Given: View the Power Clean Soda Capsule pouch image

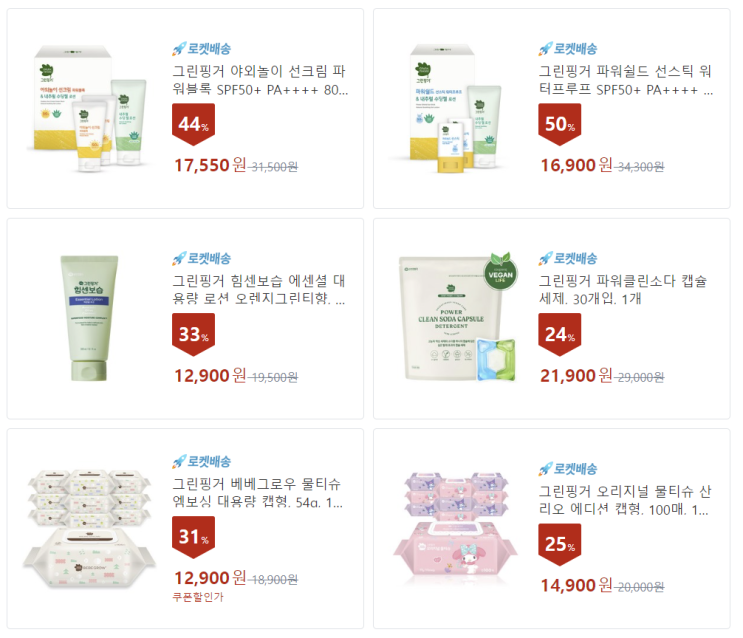Looking at the screenshot, I should [458, 317].
